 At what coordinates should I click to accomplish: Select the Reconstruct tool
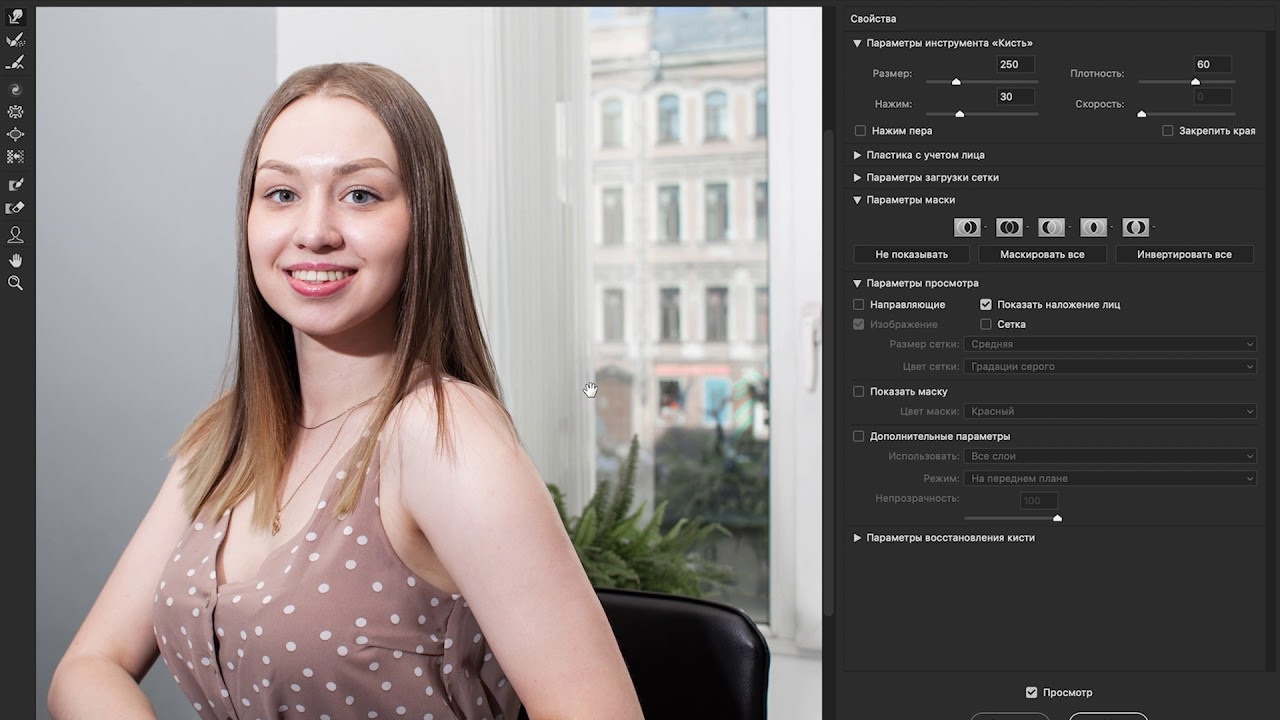(x=15, y=40)
